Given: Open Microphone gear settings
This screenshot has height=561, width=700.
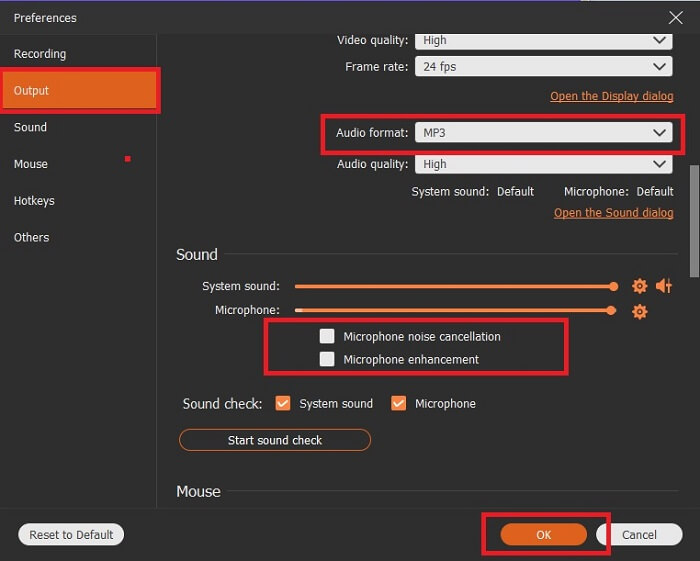Looking at the screenshot, I should pyautogui.click(x=640, y=311).
